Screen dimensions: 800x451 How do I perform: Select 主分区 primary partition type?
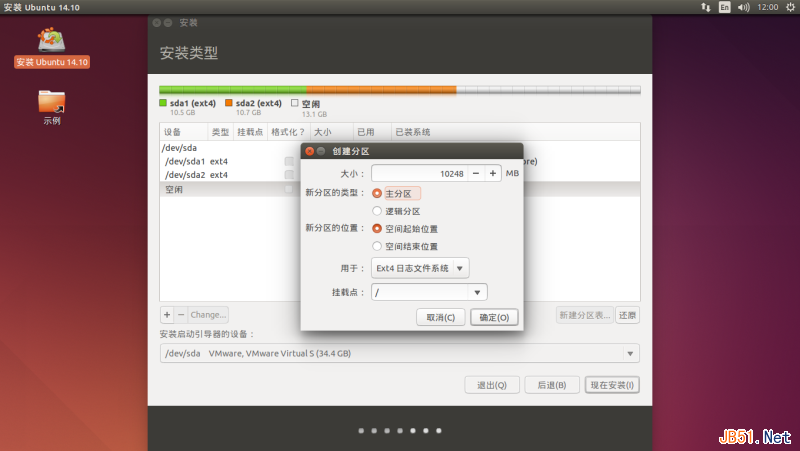[x=396, y=193]
